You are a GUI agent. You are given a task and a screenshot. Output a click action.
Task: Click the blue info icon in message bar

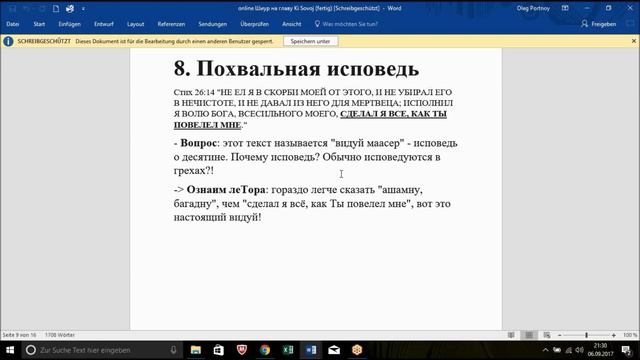pyautogui.click(x=8, y=41)
